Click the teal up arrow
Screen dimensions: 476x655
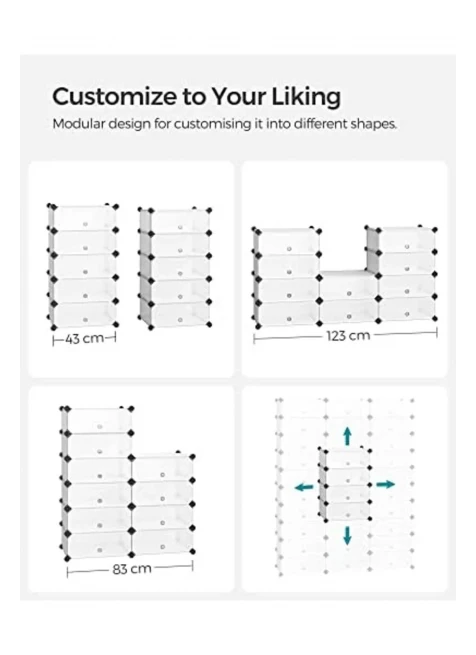click(347, 436)
